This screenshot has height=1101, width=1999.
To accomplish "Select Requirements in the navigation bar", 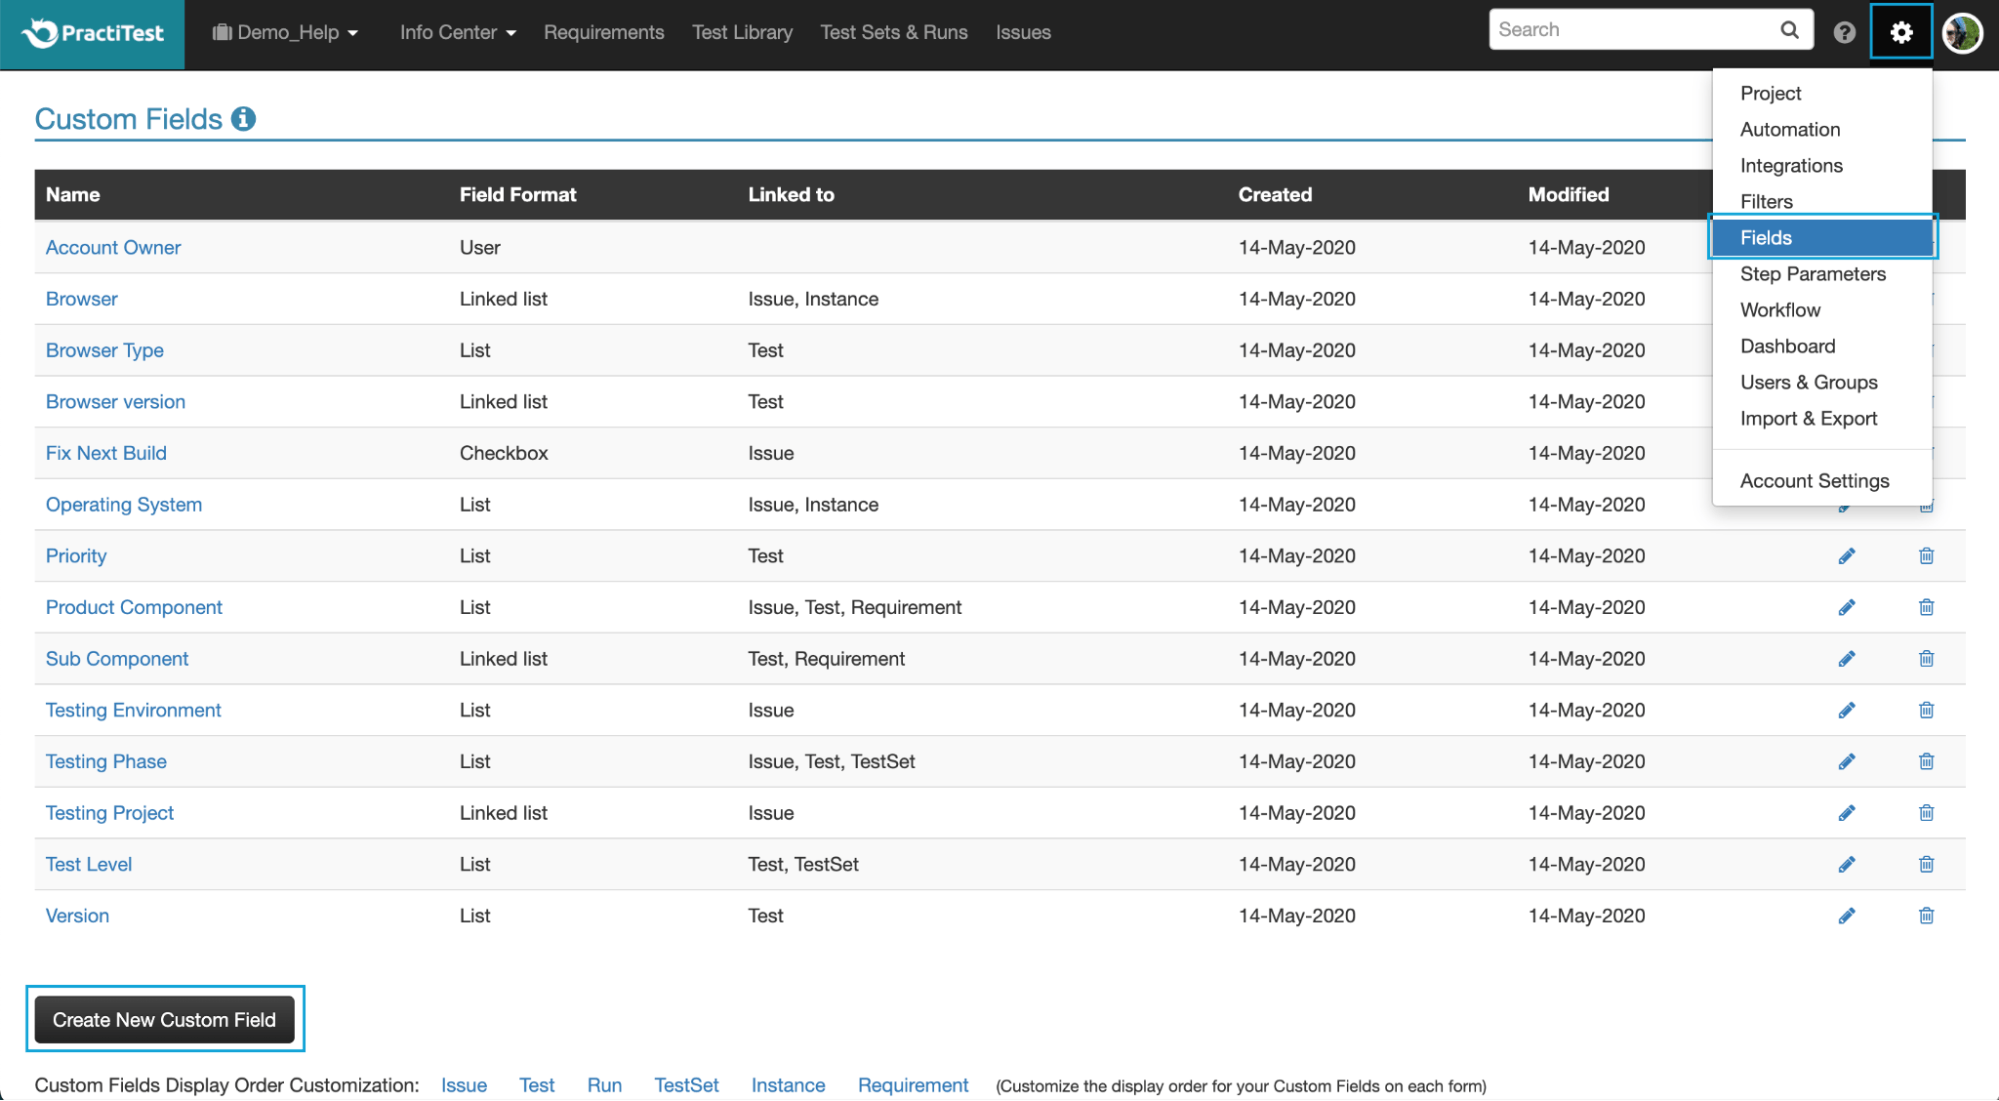I will coord(603,31).
